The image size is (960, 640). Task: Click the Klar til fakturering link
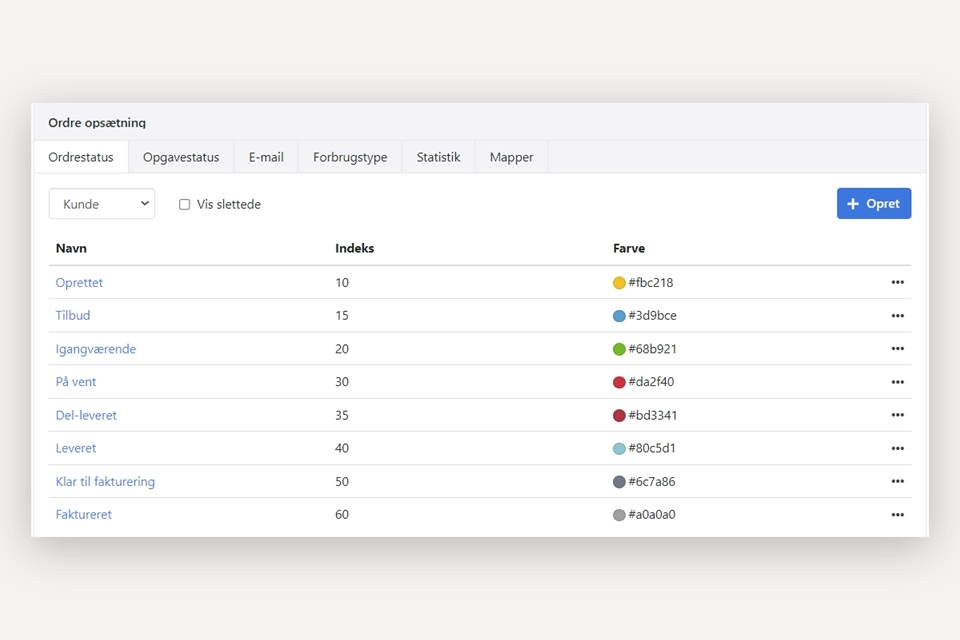[x=105, y=482]
